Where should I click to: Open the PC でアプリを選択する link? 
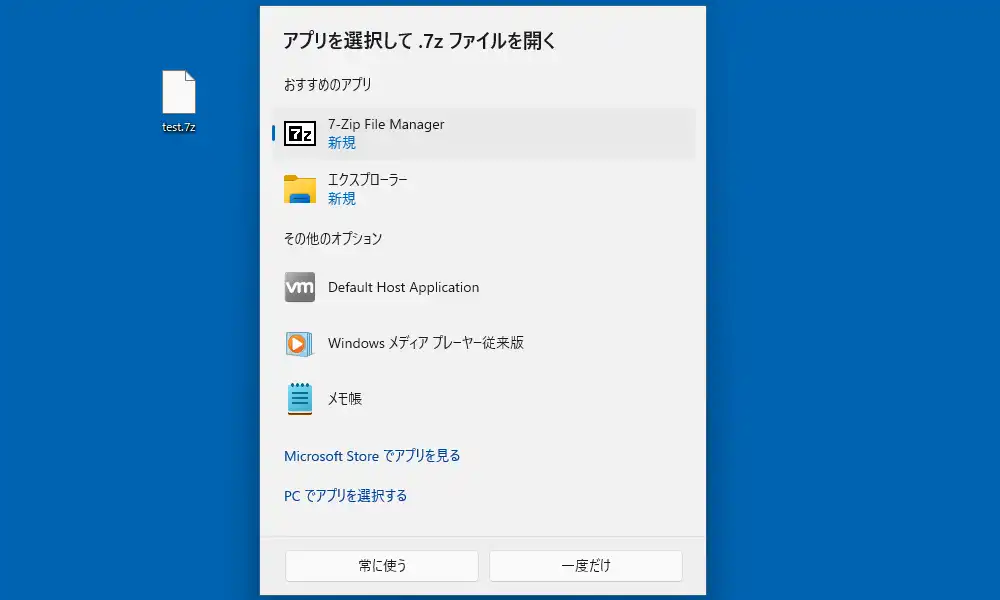(x=345, y=495)
